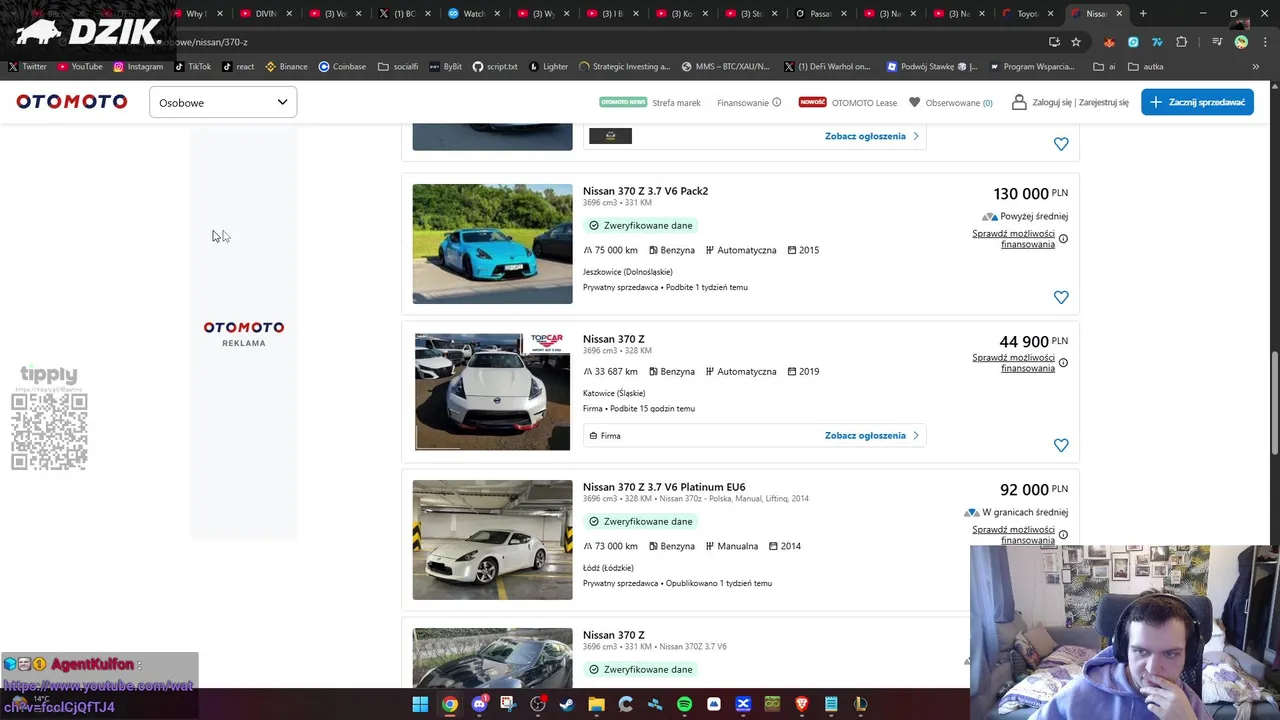The height and width of the screenshot is (720, 1280).
Task: Favorite the 44 900 PLN Nissan 370 Z listing
Action: coord(1061,445)
